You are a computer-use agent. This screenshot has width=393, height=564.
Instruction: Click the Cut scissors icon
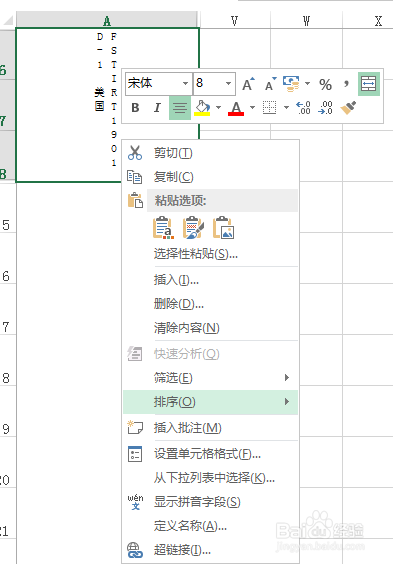[x=135, y=153]
